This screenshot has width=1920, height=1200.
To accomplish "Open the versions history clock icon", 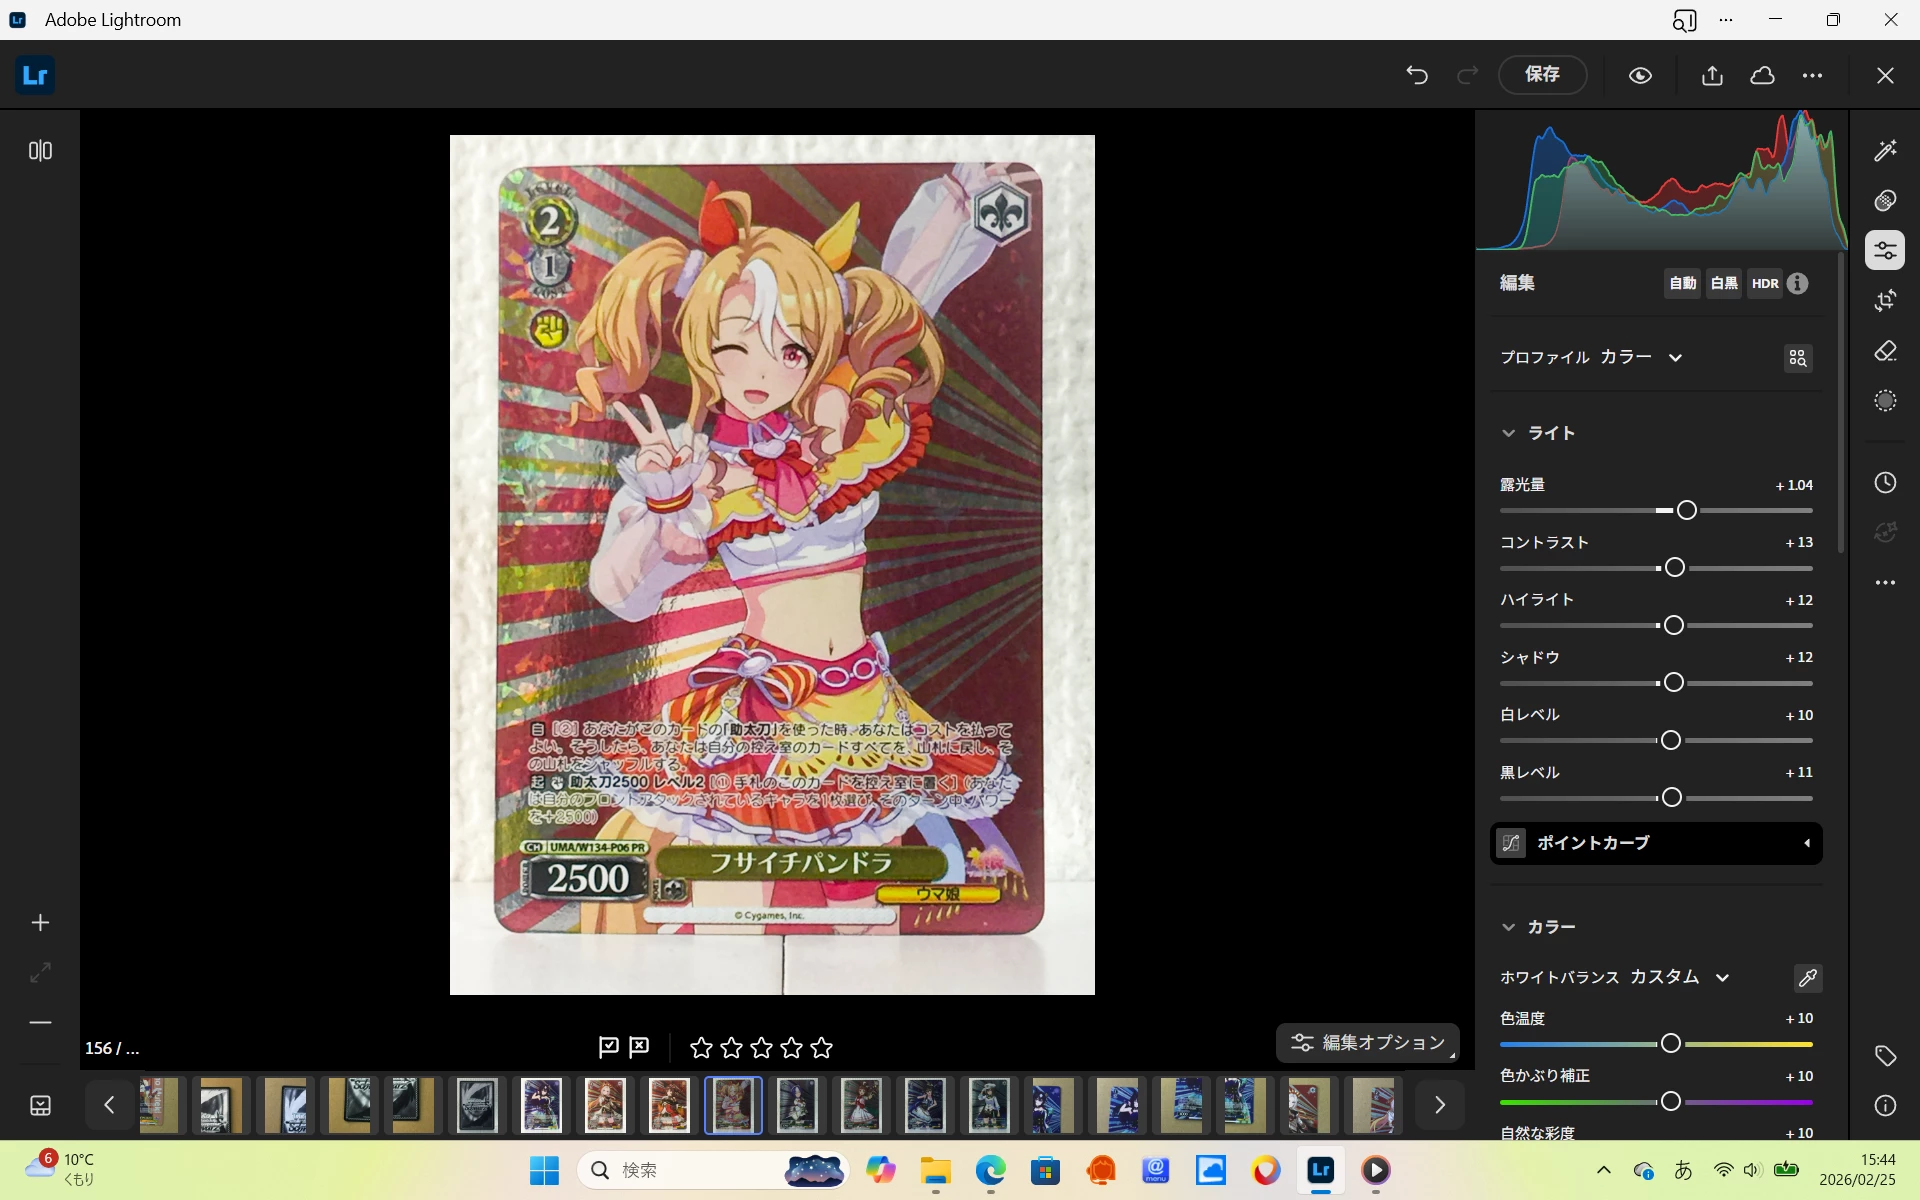I will [x=1885, y=483].
